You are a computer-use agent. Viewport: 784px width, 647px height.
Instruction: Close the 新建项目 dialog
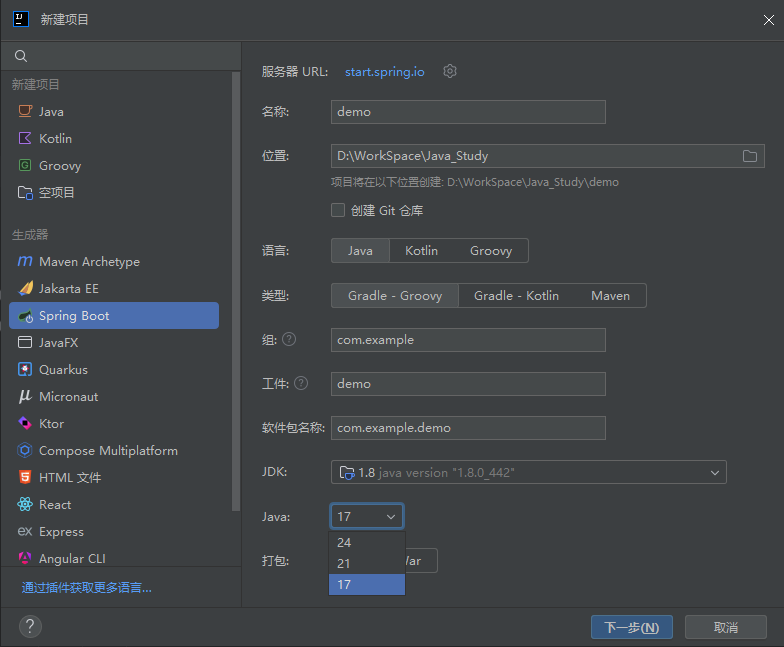[768, 20]
